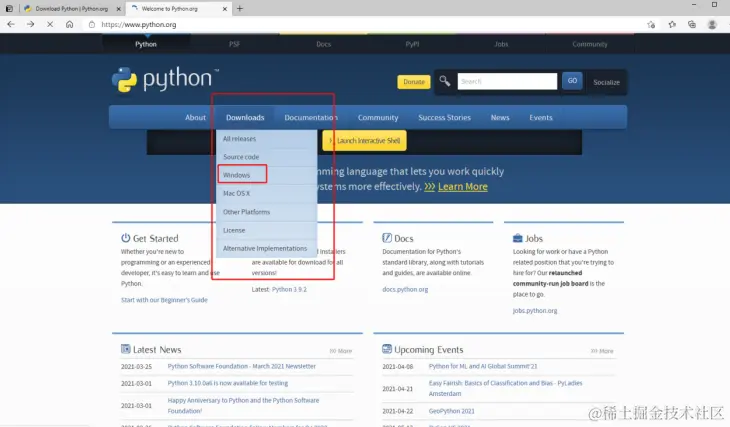The width and height of the screenshot is (730, 427).
Task: Open the PyPI top navigation tab
Action: pos(412,44)
